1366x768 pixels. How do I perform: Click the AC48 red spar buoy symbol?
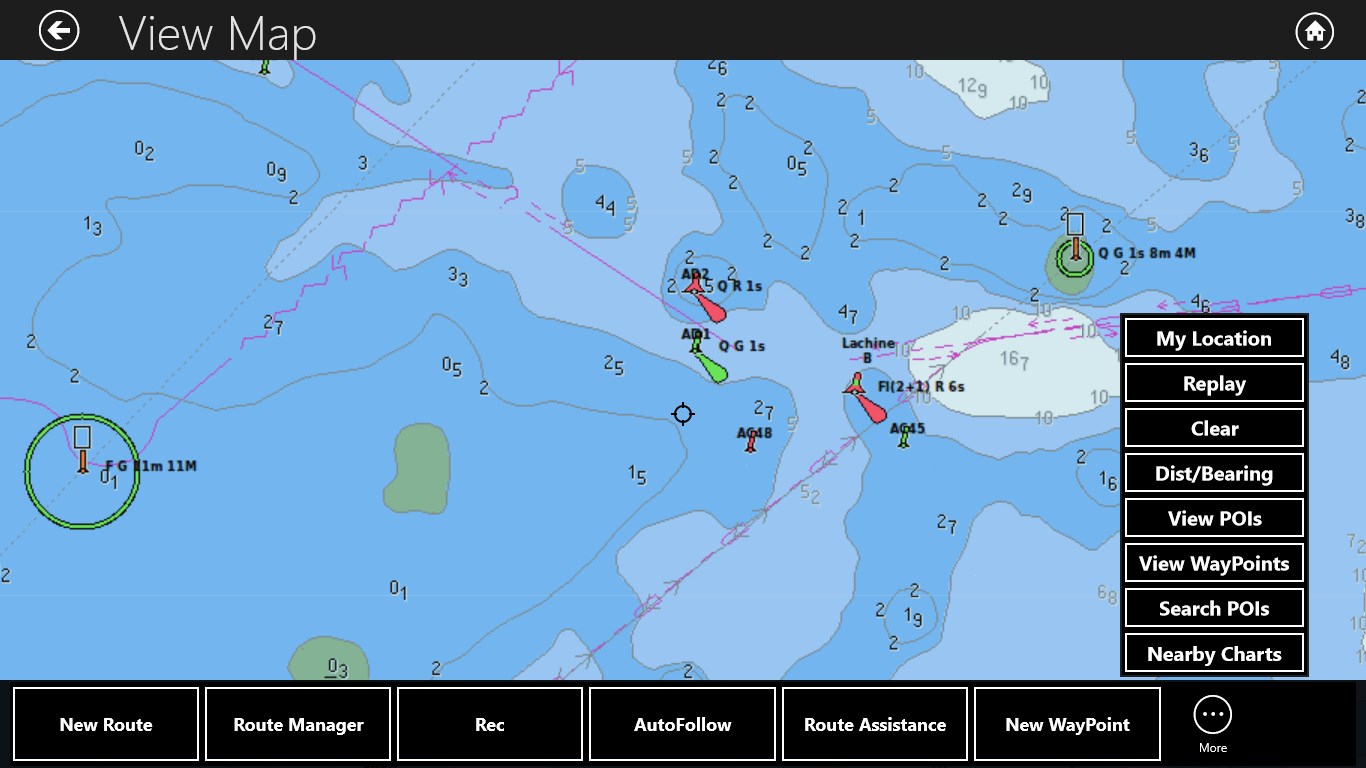751,442
